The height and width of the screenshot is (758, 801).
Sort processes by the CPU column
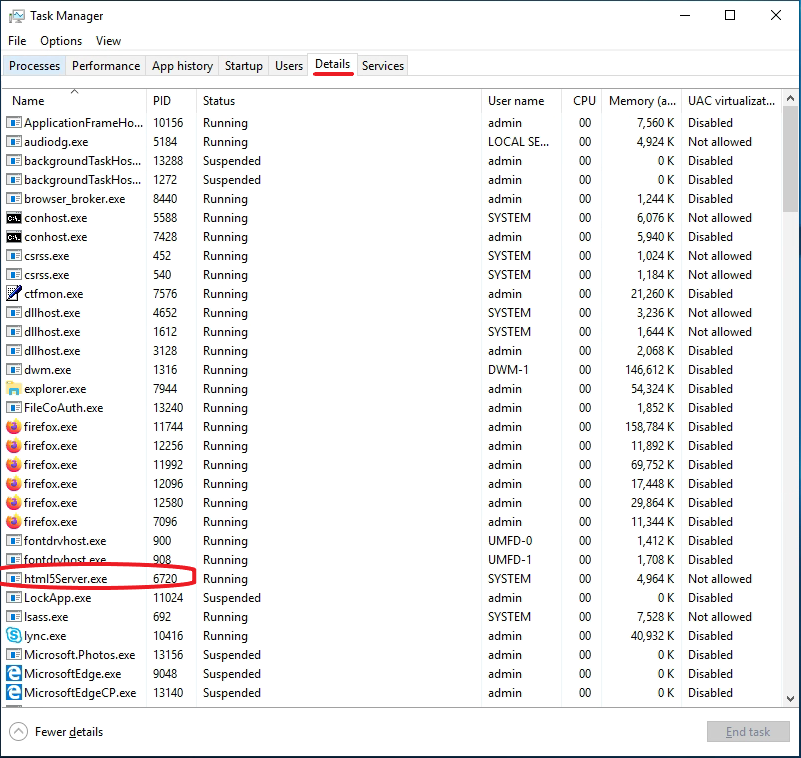[x=584, y=100]
